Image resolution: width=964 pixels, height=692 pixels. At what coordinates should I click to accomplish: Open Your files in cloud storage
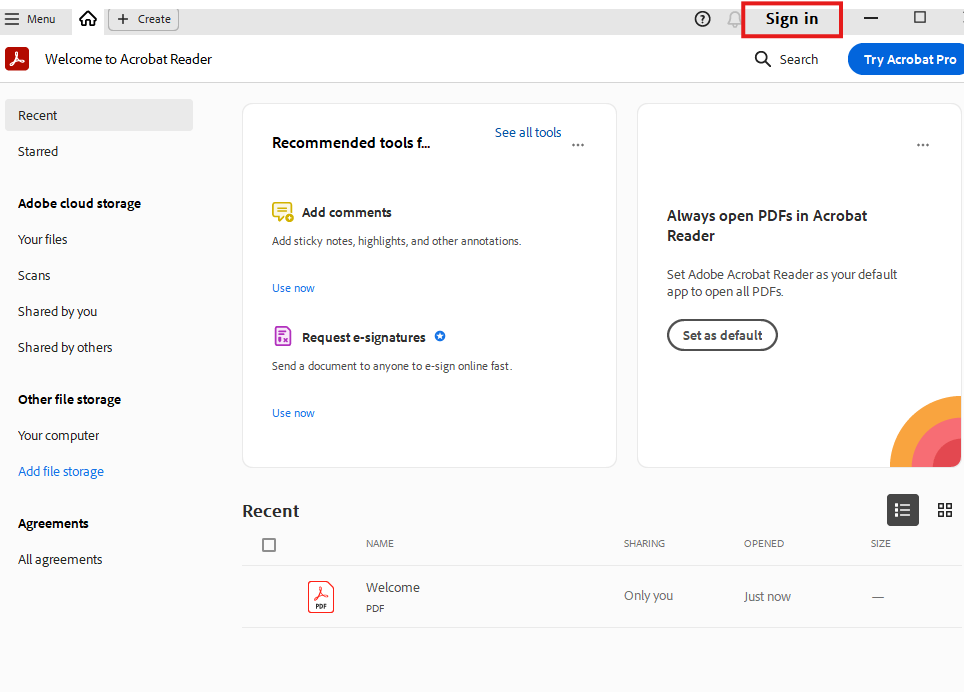[42, 239]
